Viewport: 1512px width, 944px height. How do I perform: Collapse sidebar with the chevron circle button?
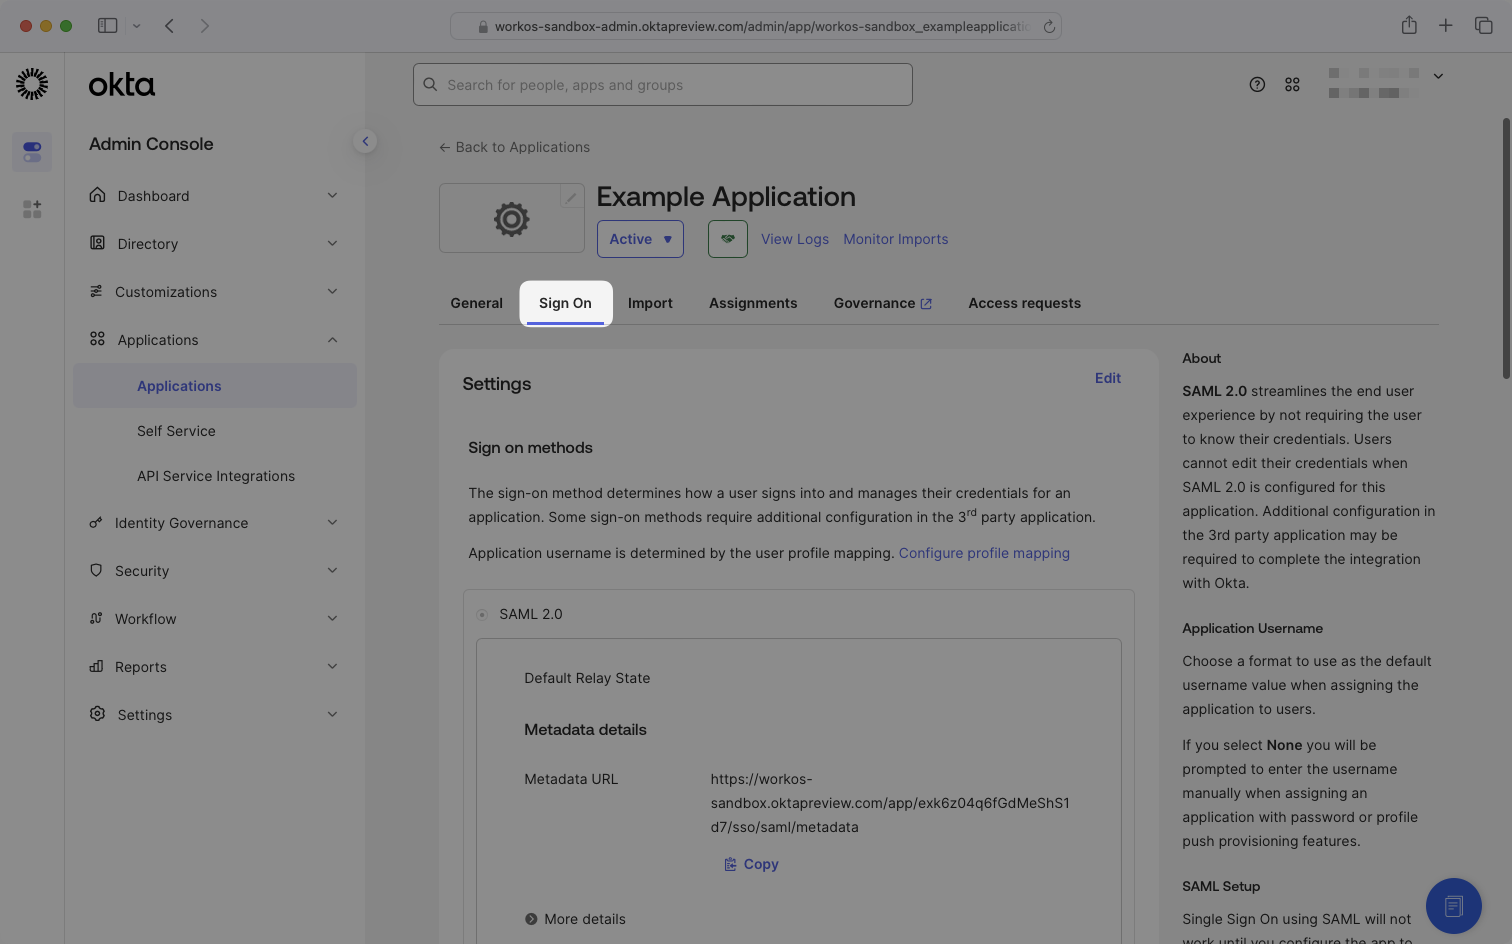(x=365, y=141)
